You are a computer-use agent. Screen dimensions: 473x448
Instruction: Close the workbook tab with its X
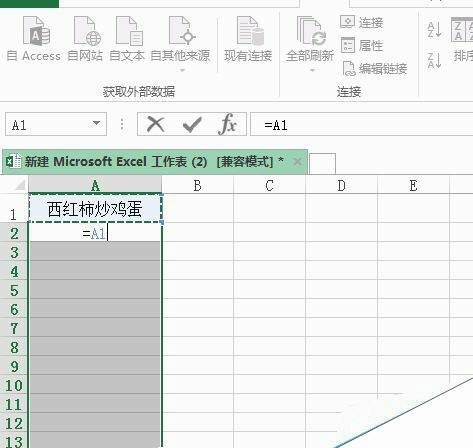coord(297,162)
